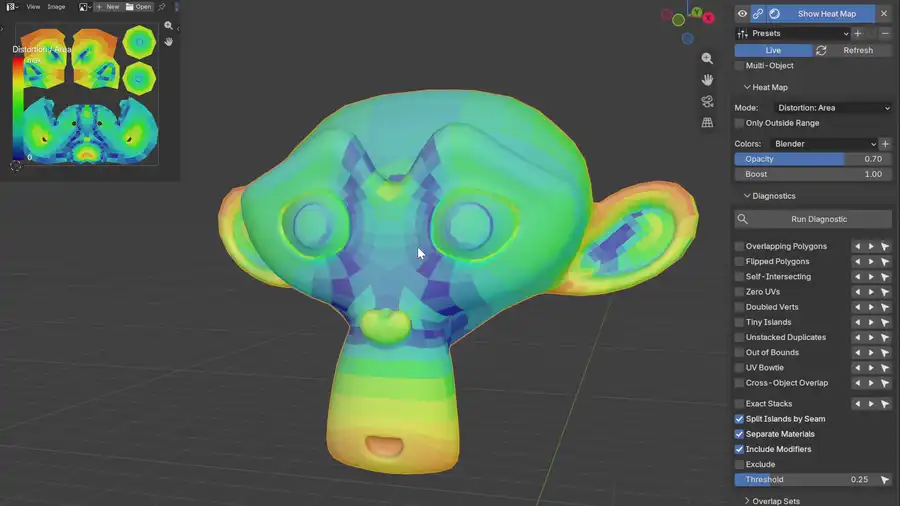
Task: Select previous Overlapping Polygons result arrow
Action: coord(858,246)
